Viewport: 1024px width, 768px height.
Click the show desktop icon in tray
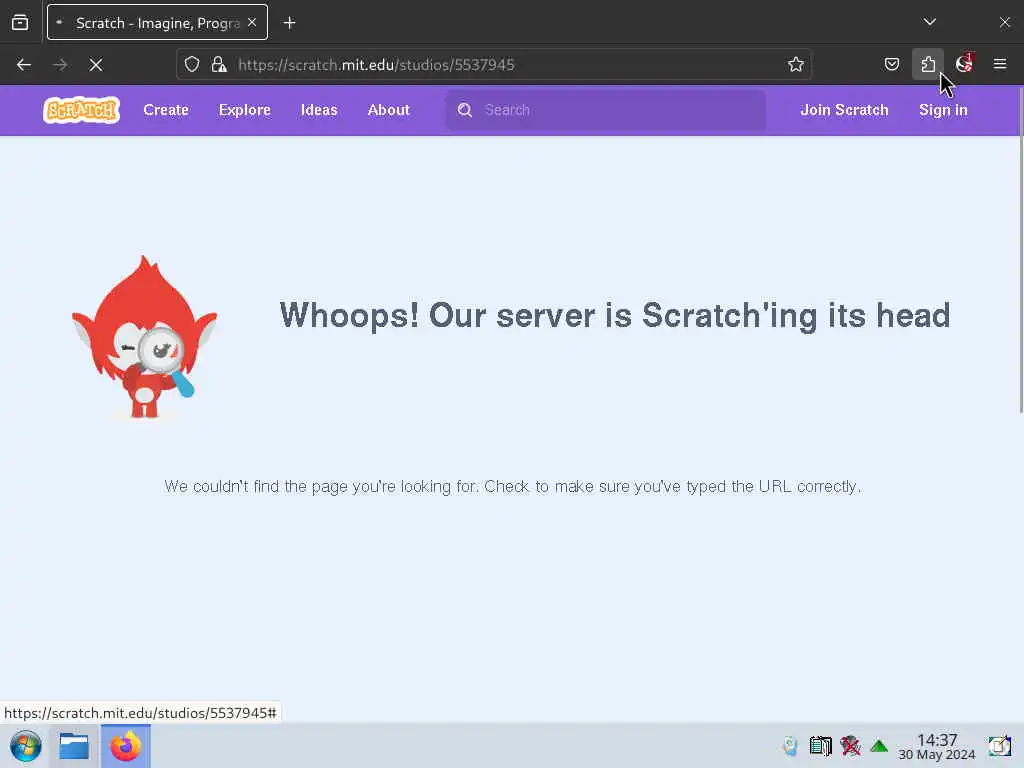click(1000, 746)
